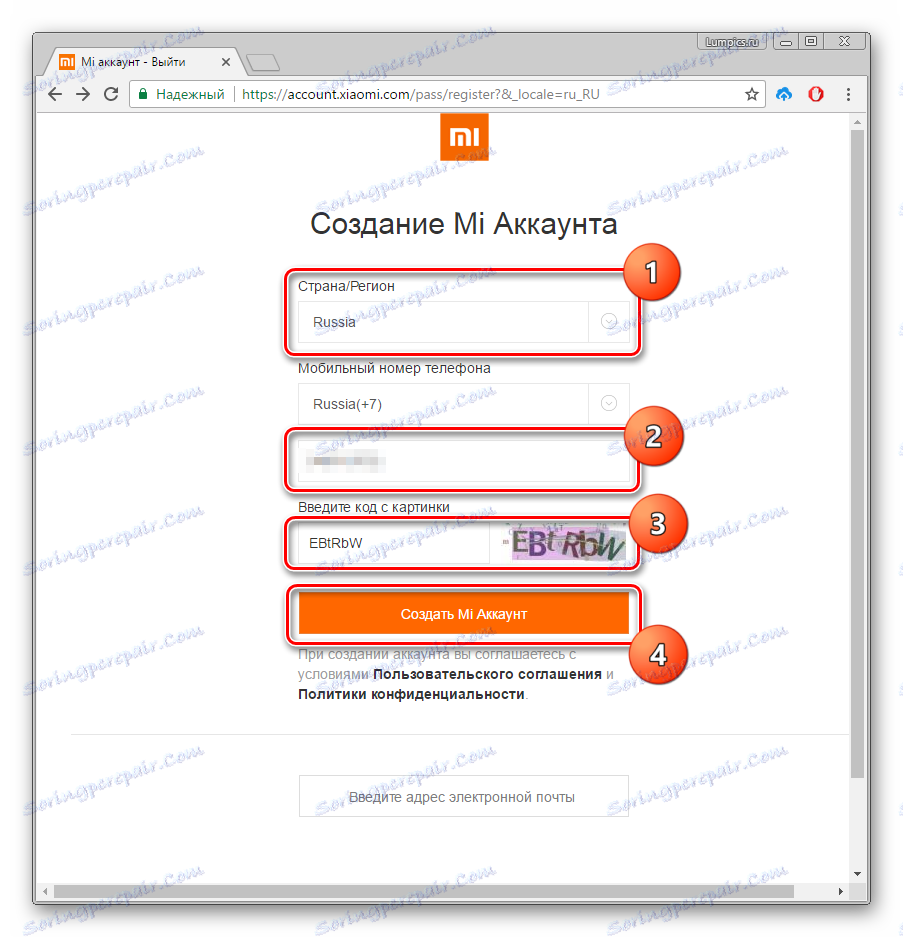
Task: Click the orange Mi logo
Action: pyautogui.click(x=464, y=137)
